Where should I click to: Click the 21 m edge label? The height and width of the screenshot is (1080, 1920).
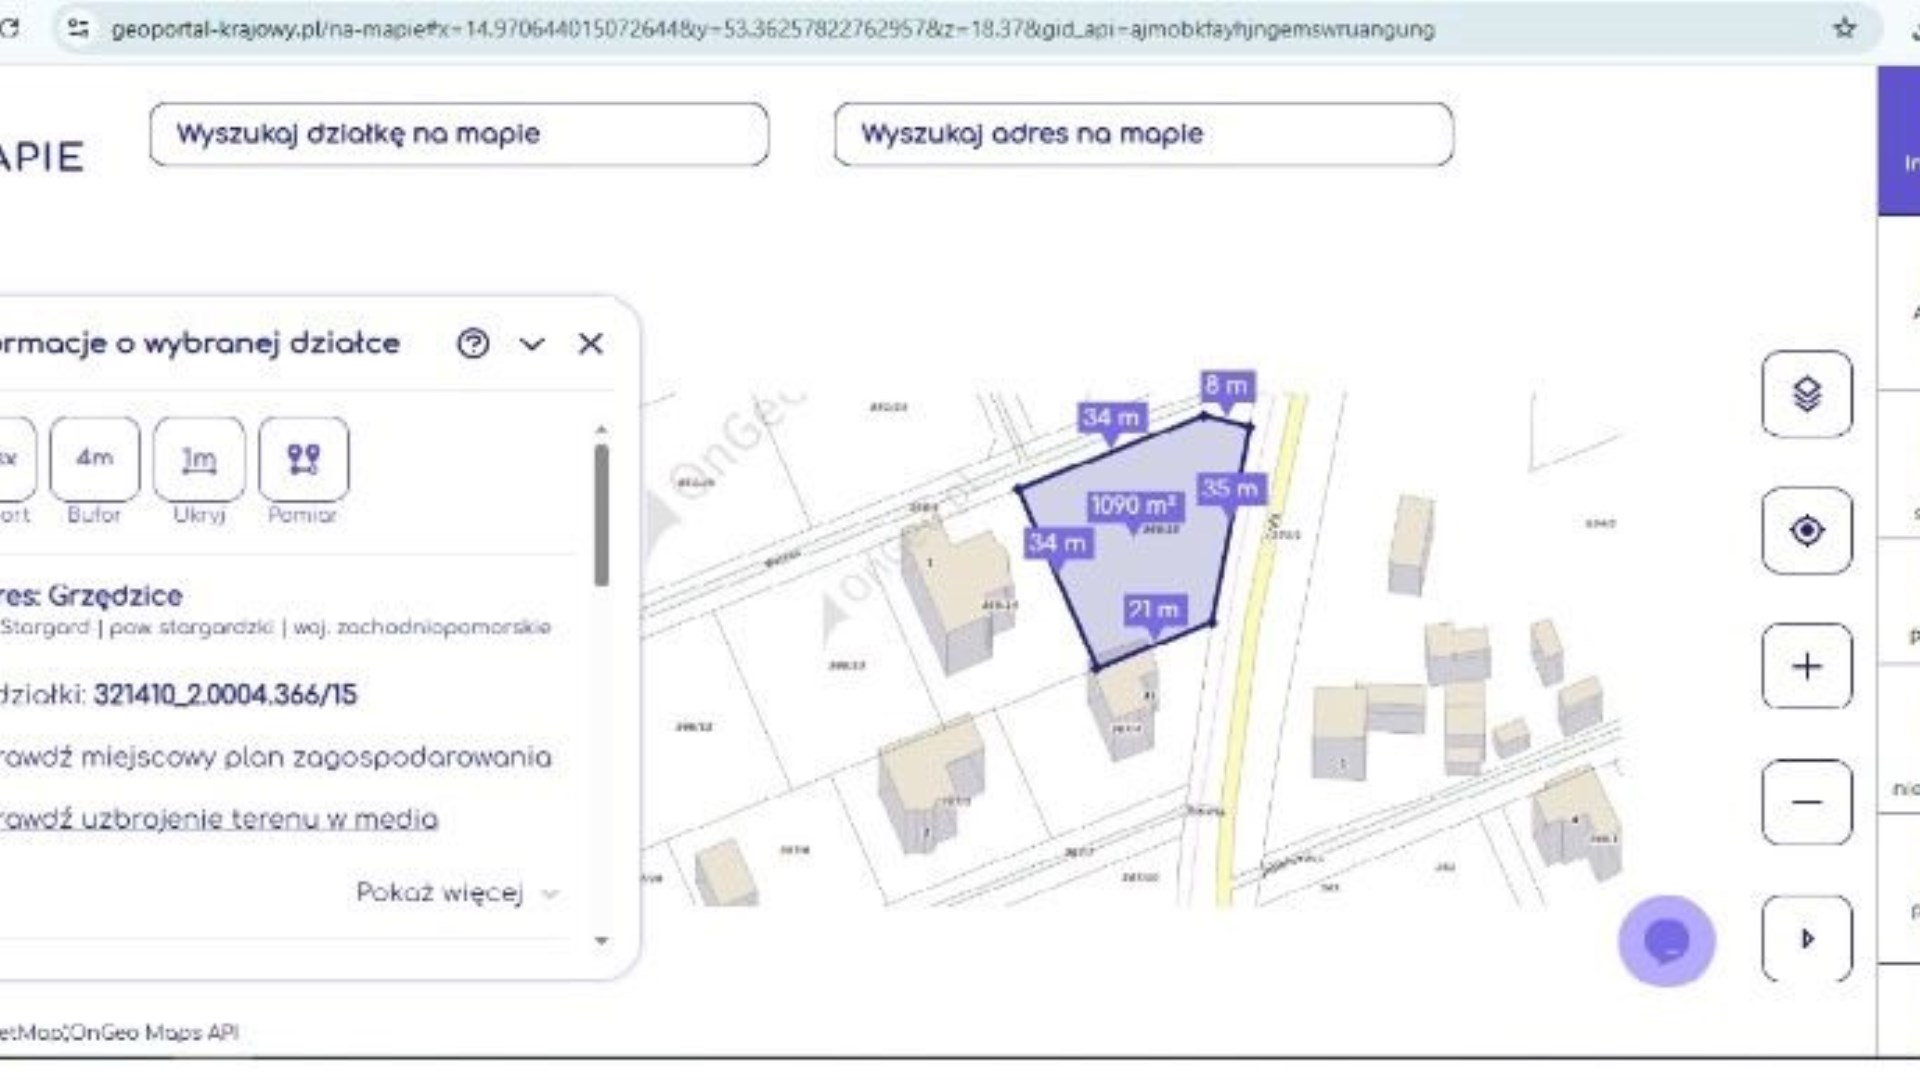[x=1153, y=610]
